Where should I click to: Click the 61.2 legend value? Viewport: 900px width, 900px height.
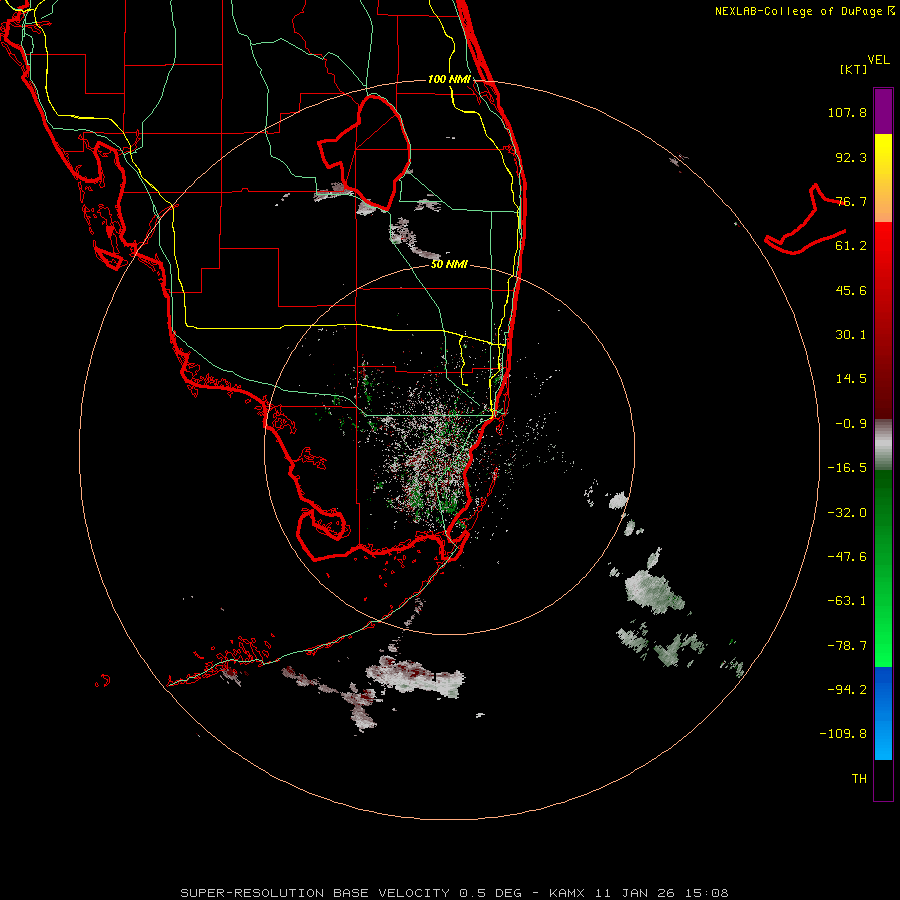(851, 246)
